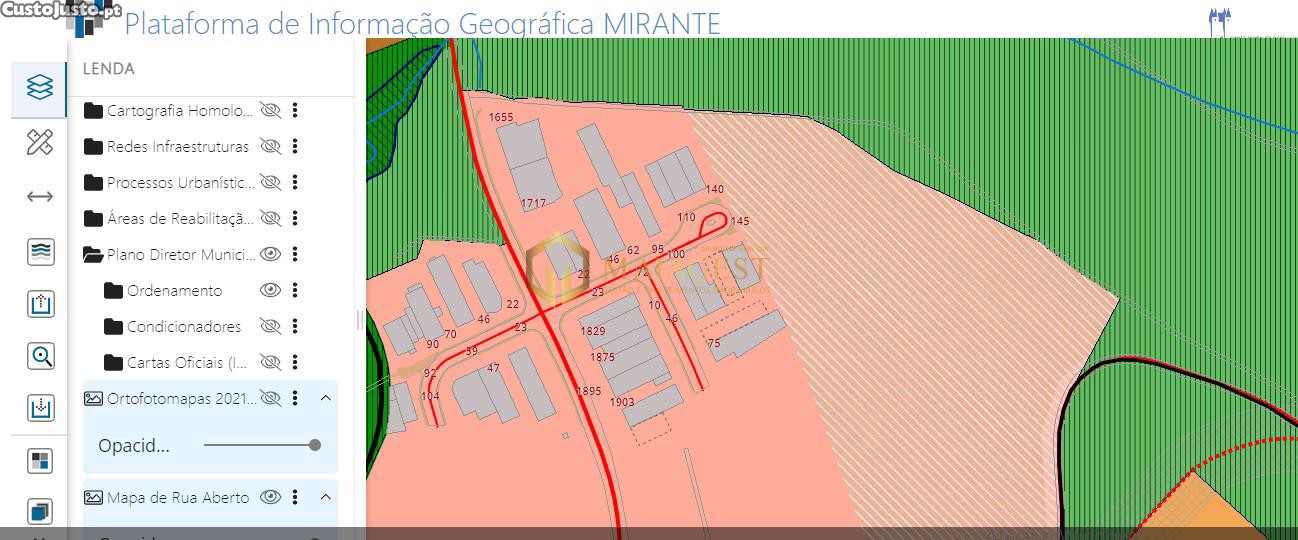Select the Ordenamento label

pyautogui.click(x=175, y=290)
